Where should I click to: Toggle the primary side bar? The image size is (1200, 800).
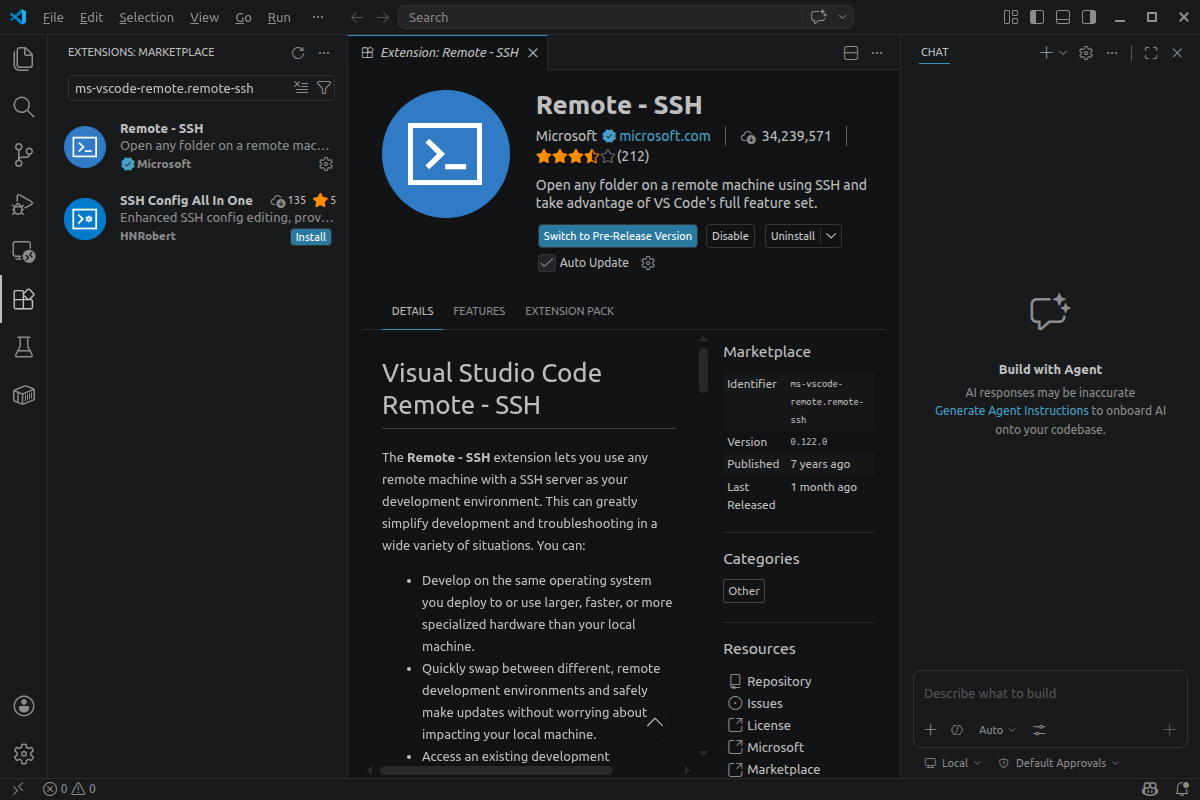click(x=1037, y=17)
